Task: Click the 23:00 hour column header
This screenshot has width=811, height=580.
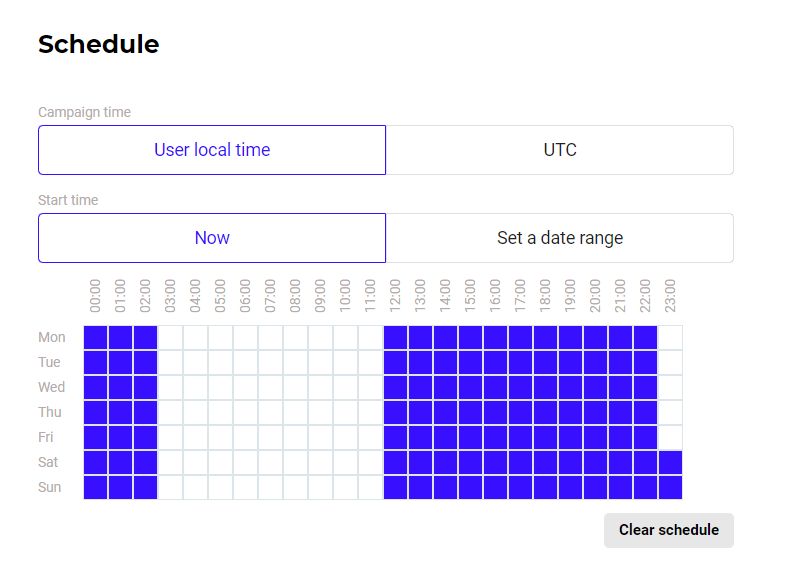Action: coord(670,295)
